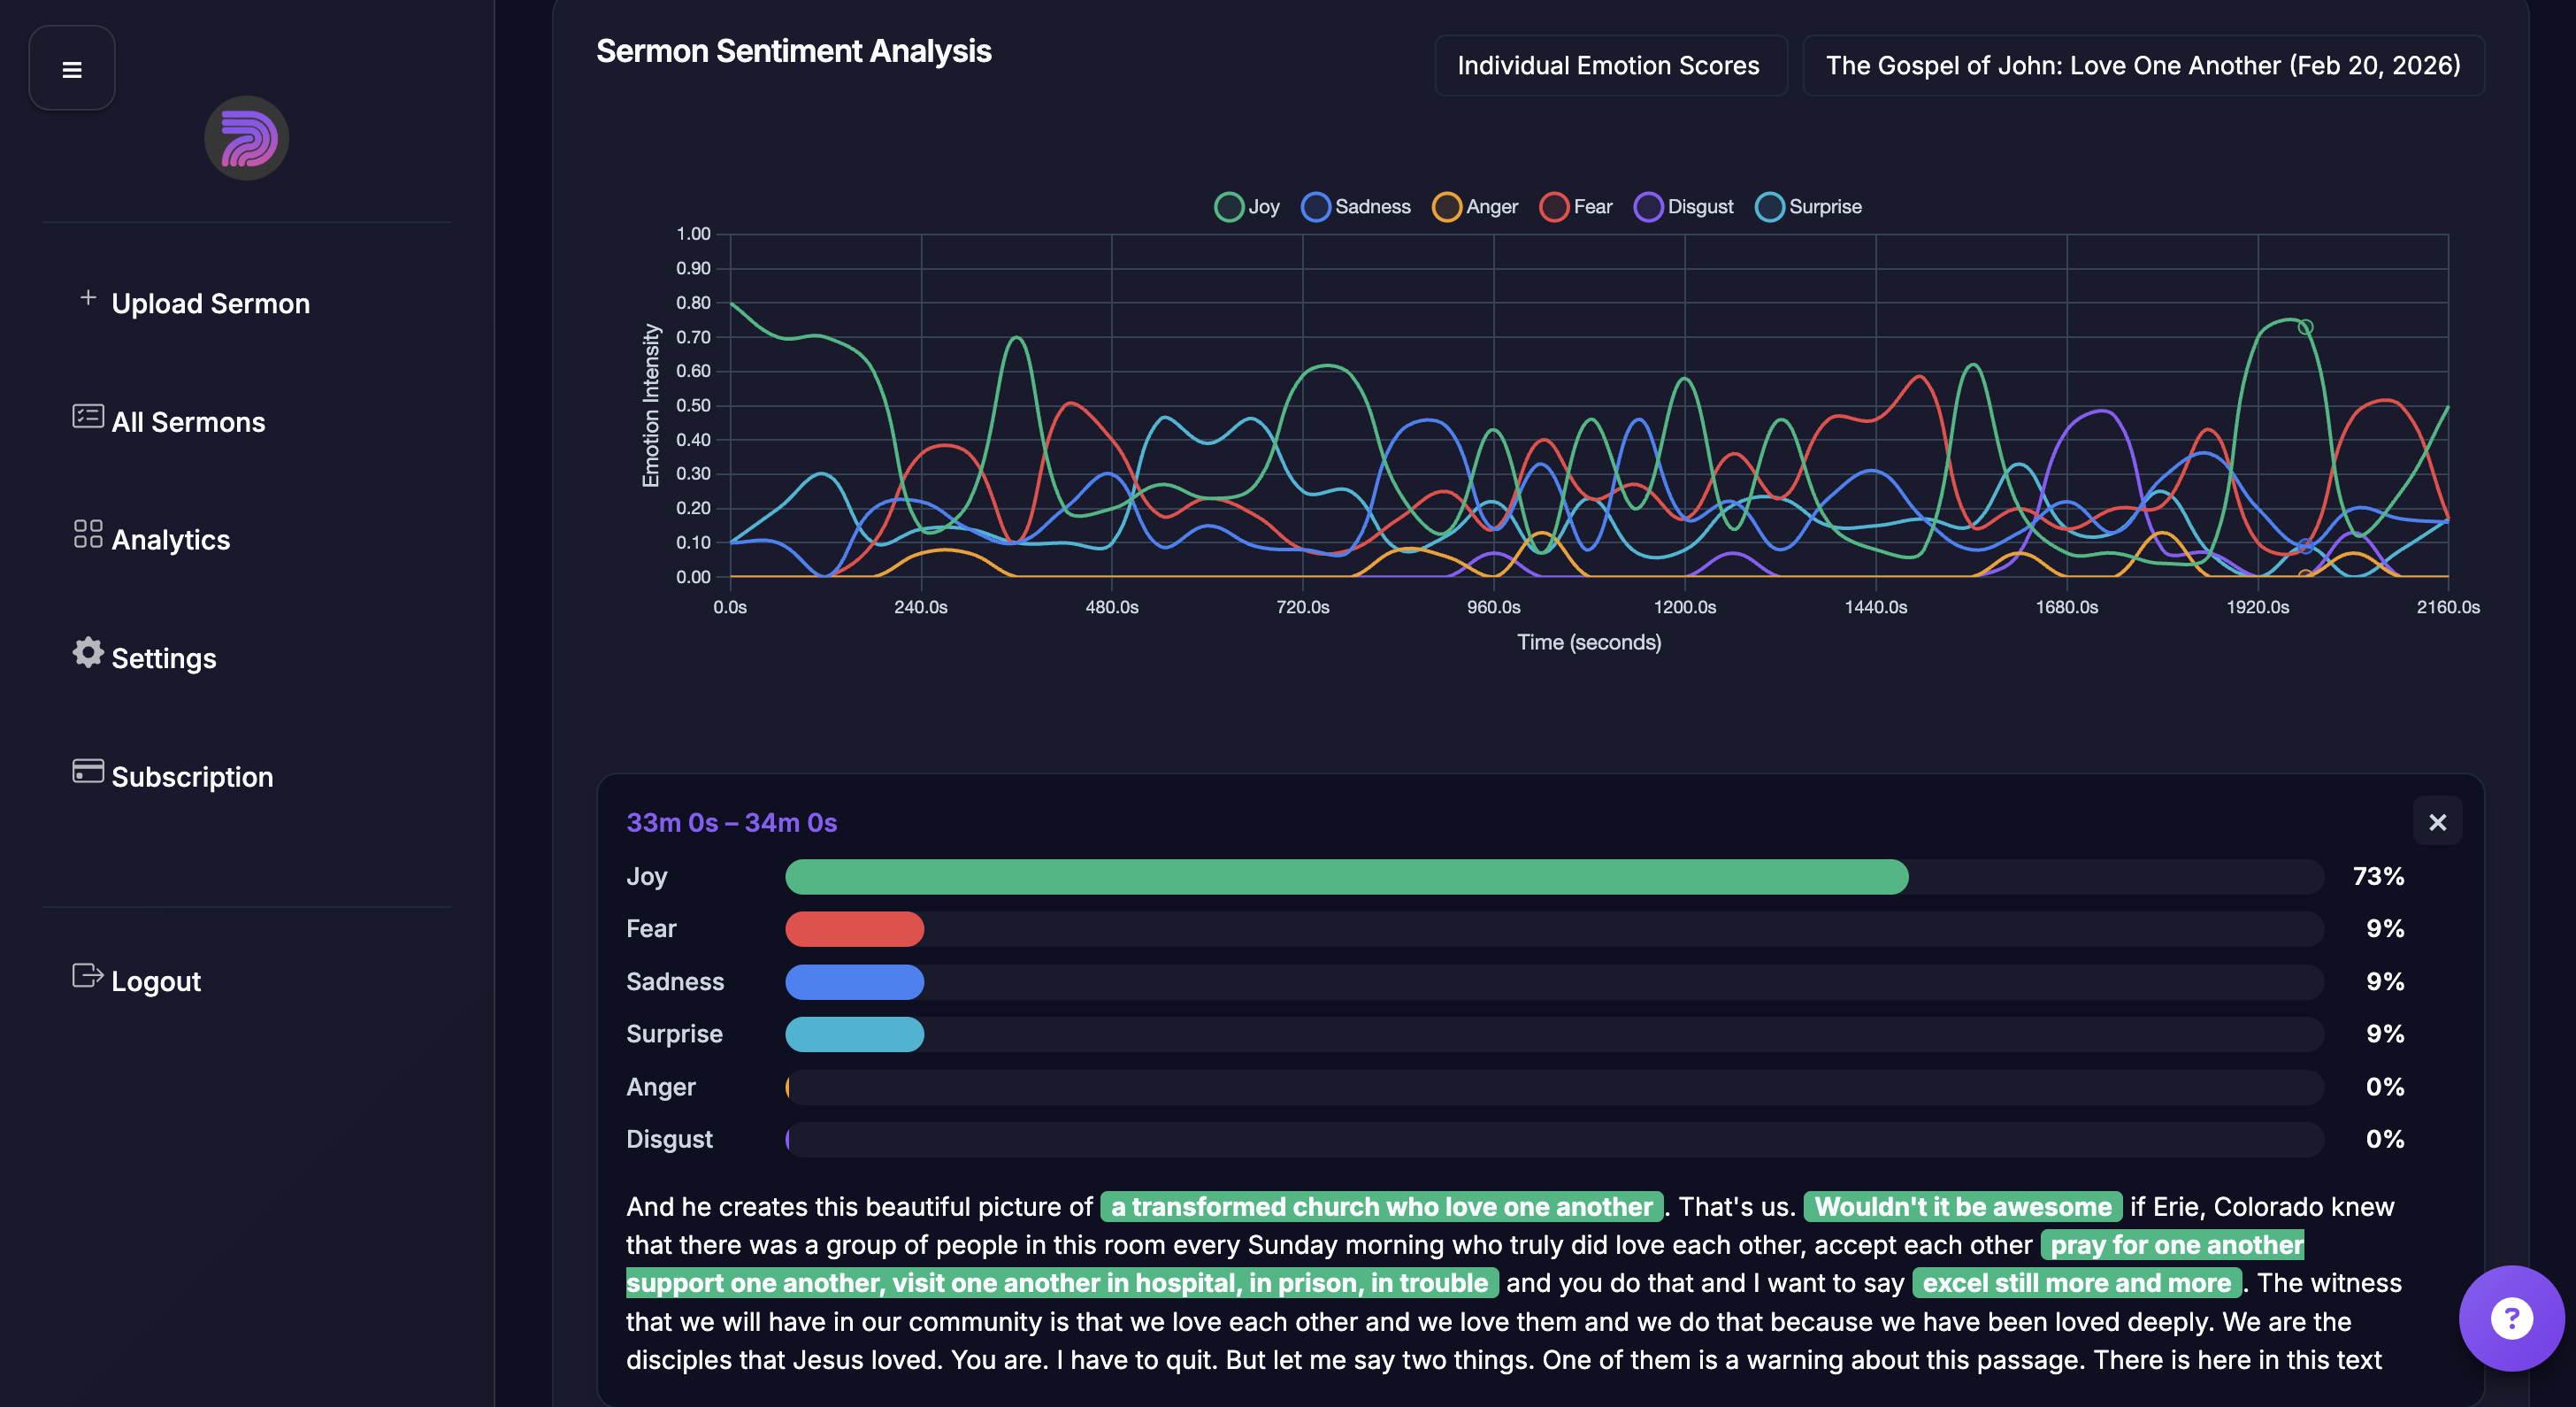Click the Logout arrow icon
The height and width of the screenshot is (1407, 2576).
[88, 975]
